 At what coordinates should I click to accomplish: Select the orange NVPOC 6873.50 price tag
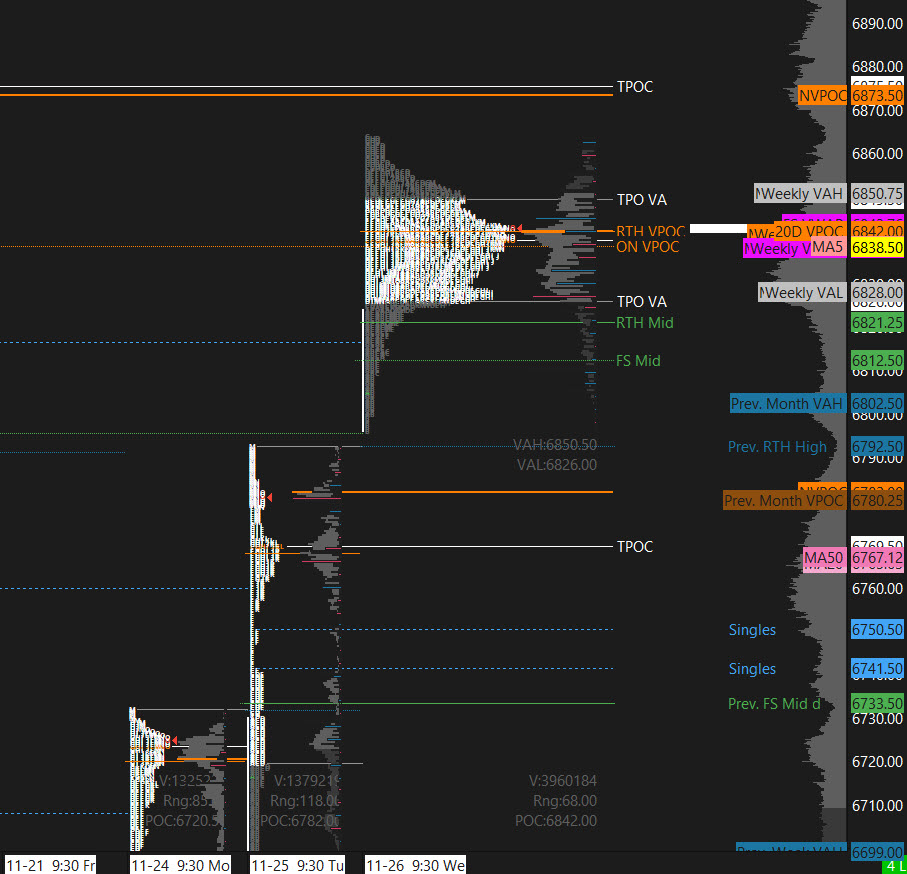pos(877,95)
